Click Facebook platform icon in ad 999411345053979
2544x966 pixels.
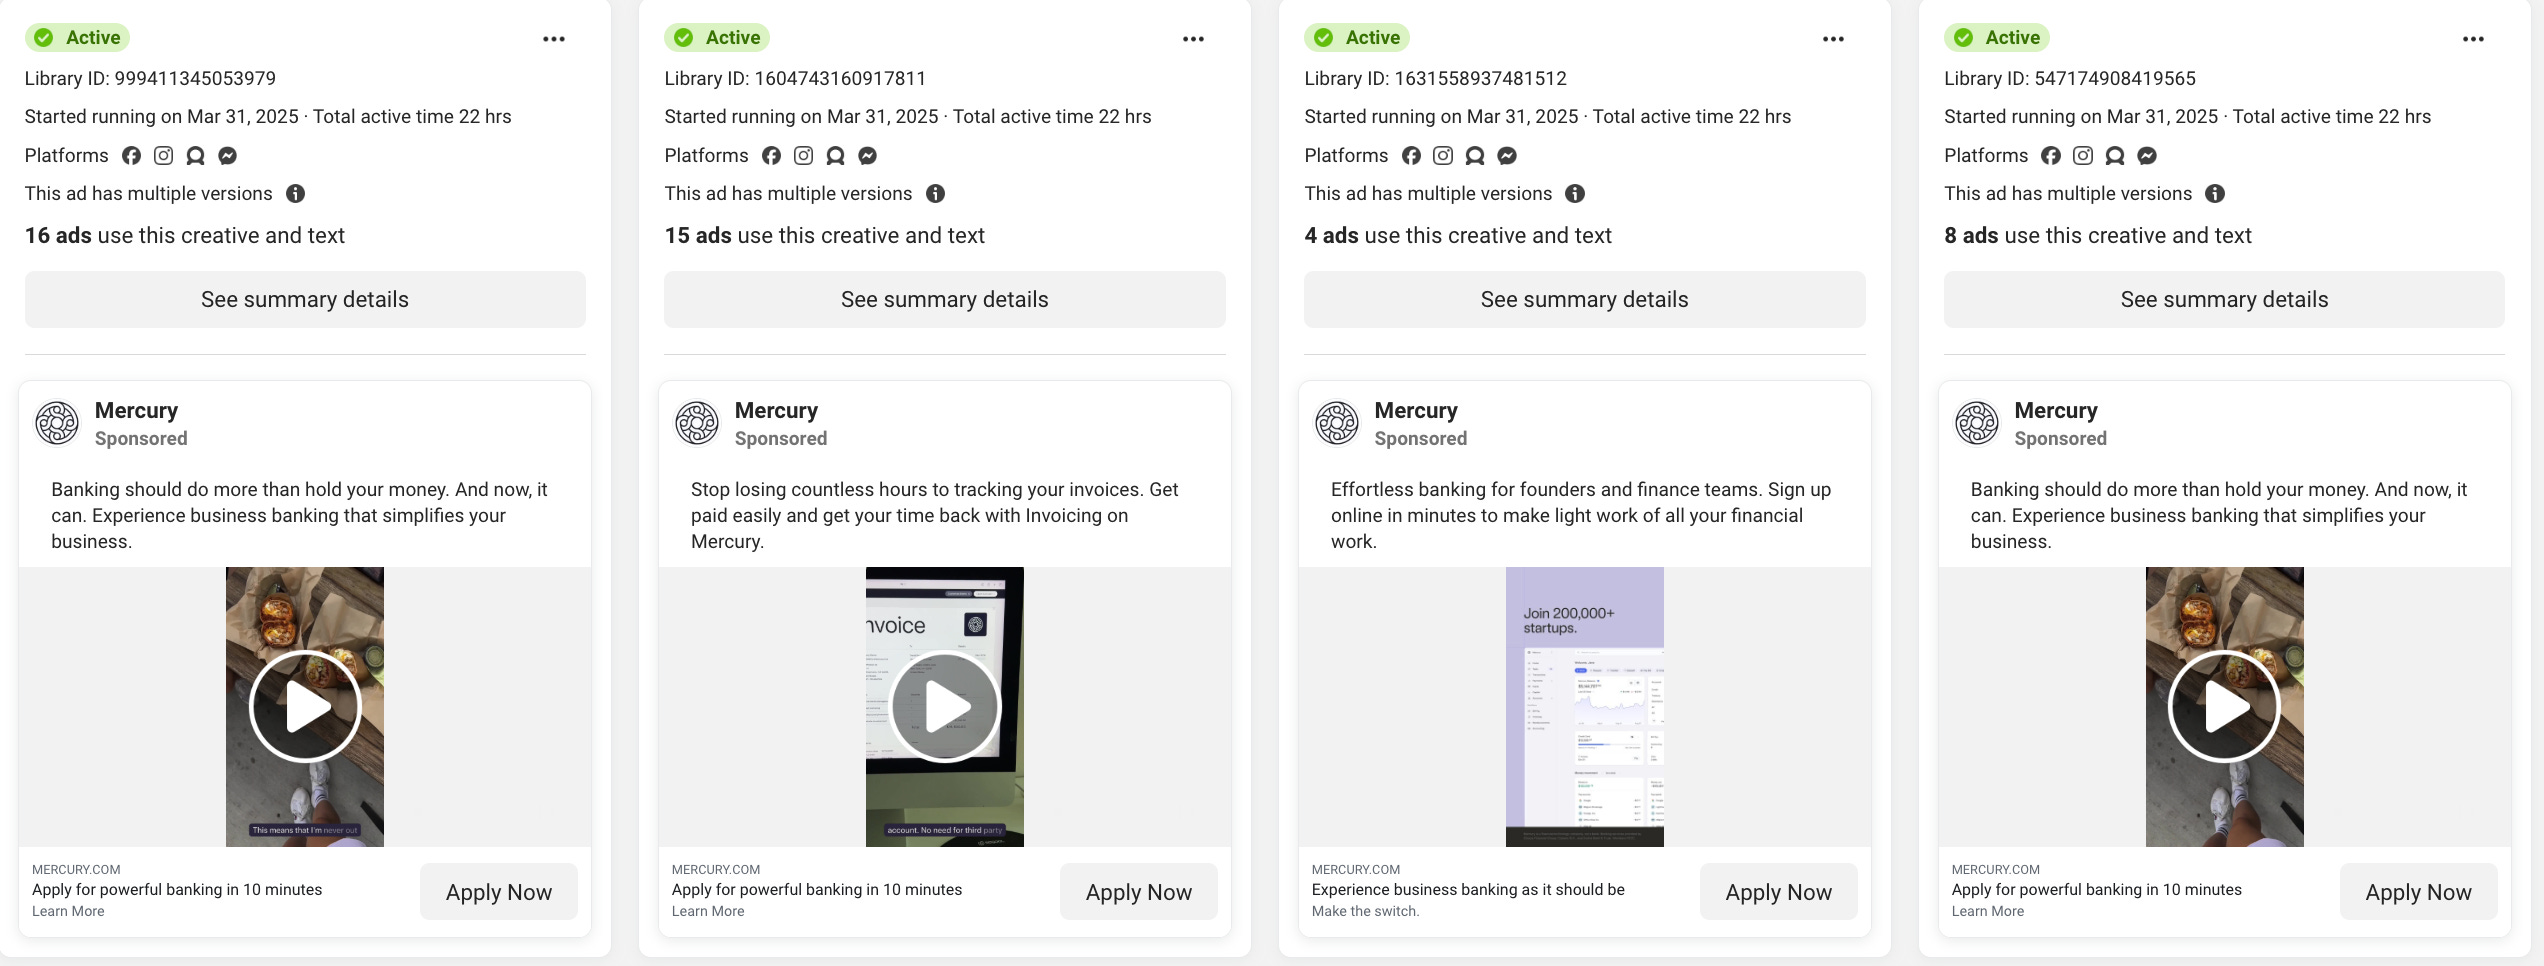(132, 155)
